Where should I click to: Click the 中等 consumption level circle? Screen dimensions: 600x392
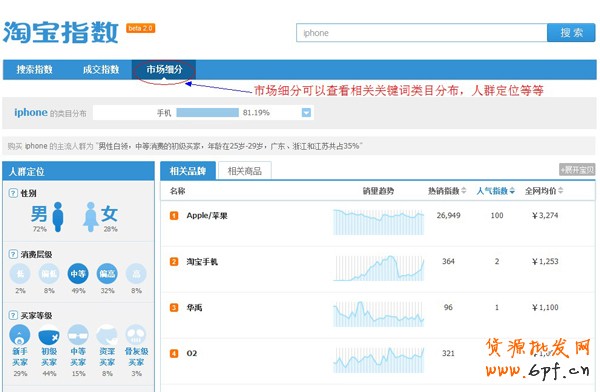coord(78,274)
